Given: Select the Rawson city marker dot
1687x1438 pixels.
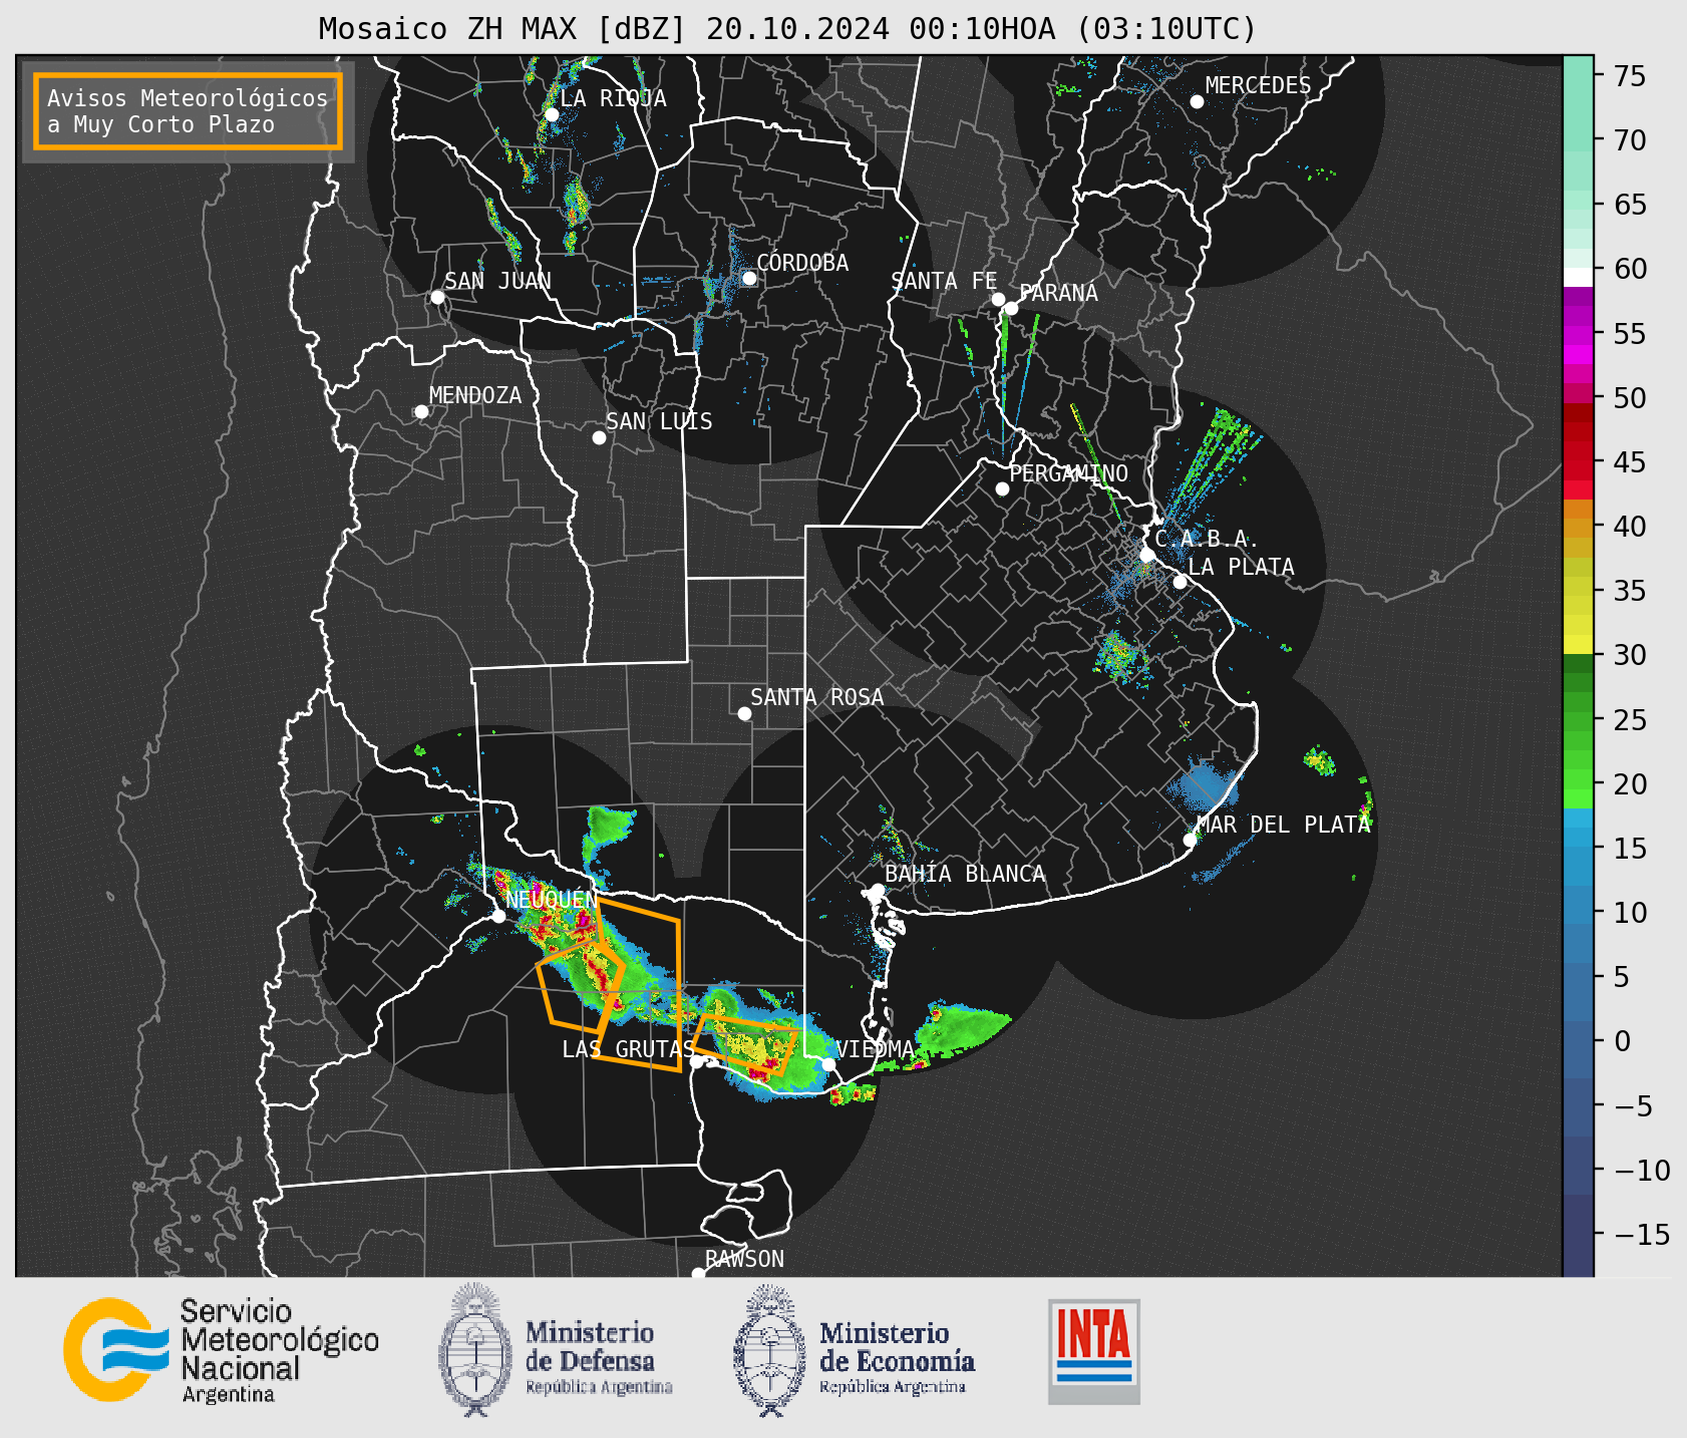Looking at the screenshot, I should 698,1274.
